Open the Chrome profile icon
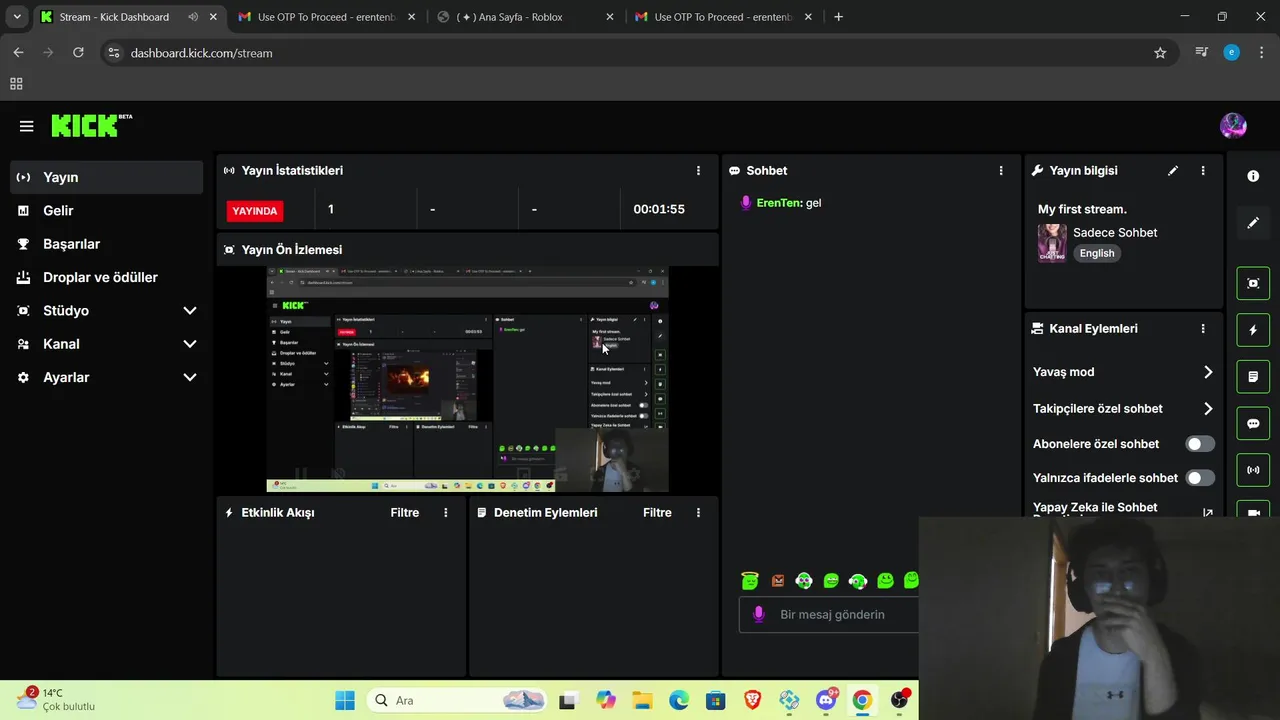The height and width of the screenshot is (720, 1280). click(x=1232, y=53)
